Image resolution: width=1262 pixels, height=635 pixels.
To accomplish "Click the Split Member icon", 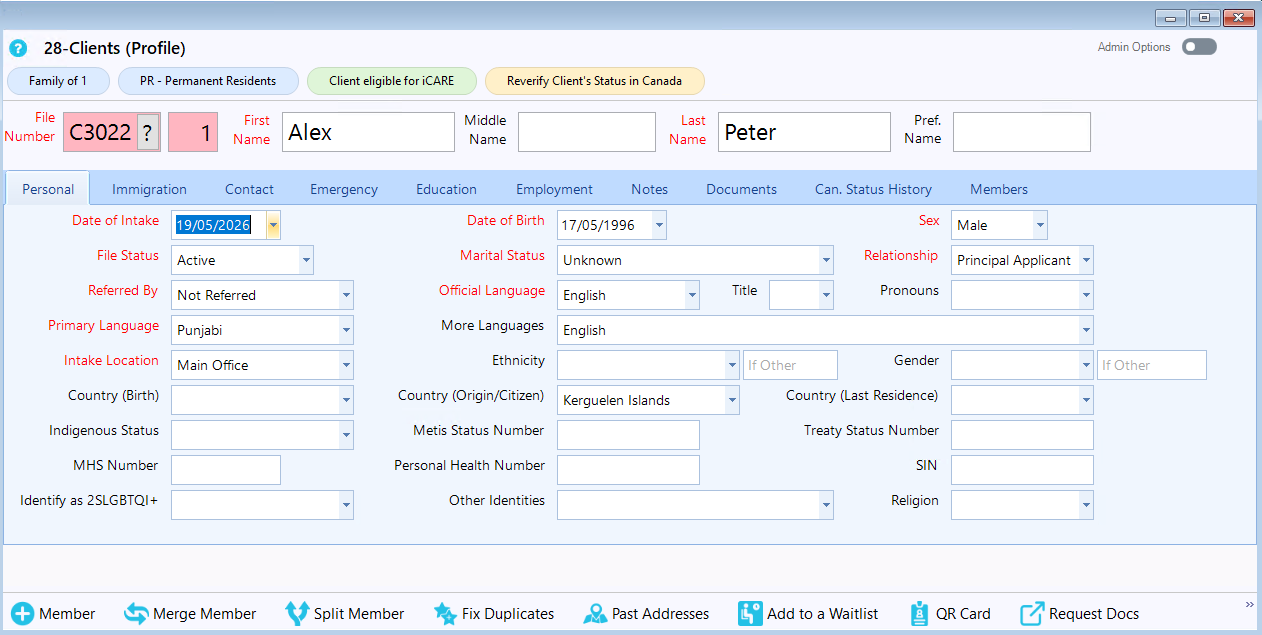I will (x=297, y=614).
